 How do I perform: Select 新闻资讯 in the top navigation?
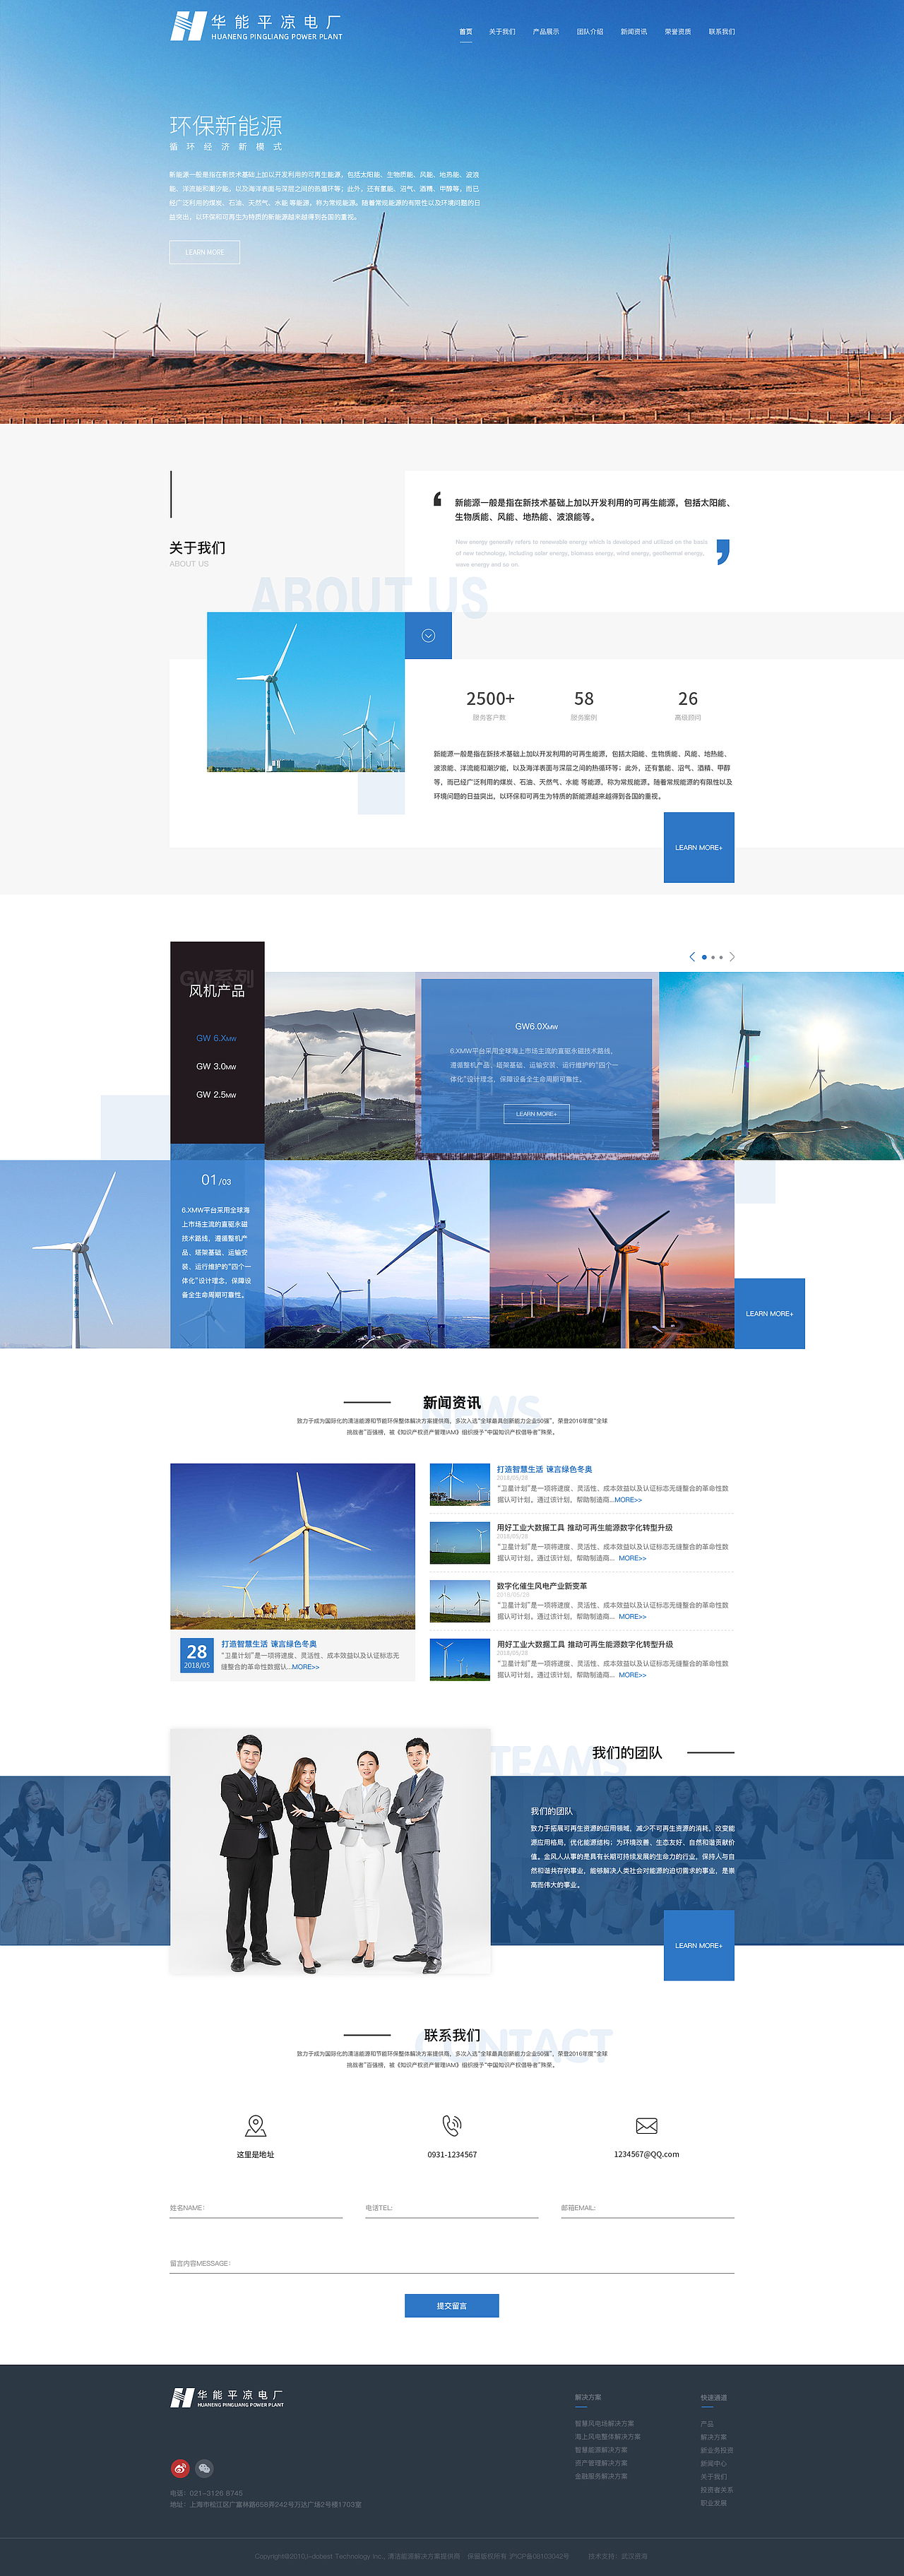634,32
